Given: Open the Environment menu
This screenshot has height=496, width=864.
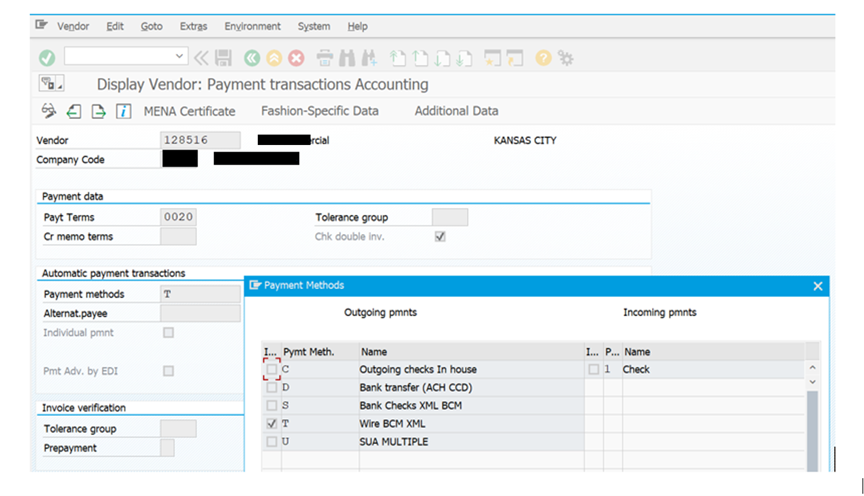Looking at the screenshot, I should point(253,26).
